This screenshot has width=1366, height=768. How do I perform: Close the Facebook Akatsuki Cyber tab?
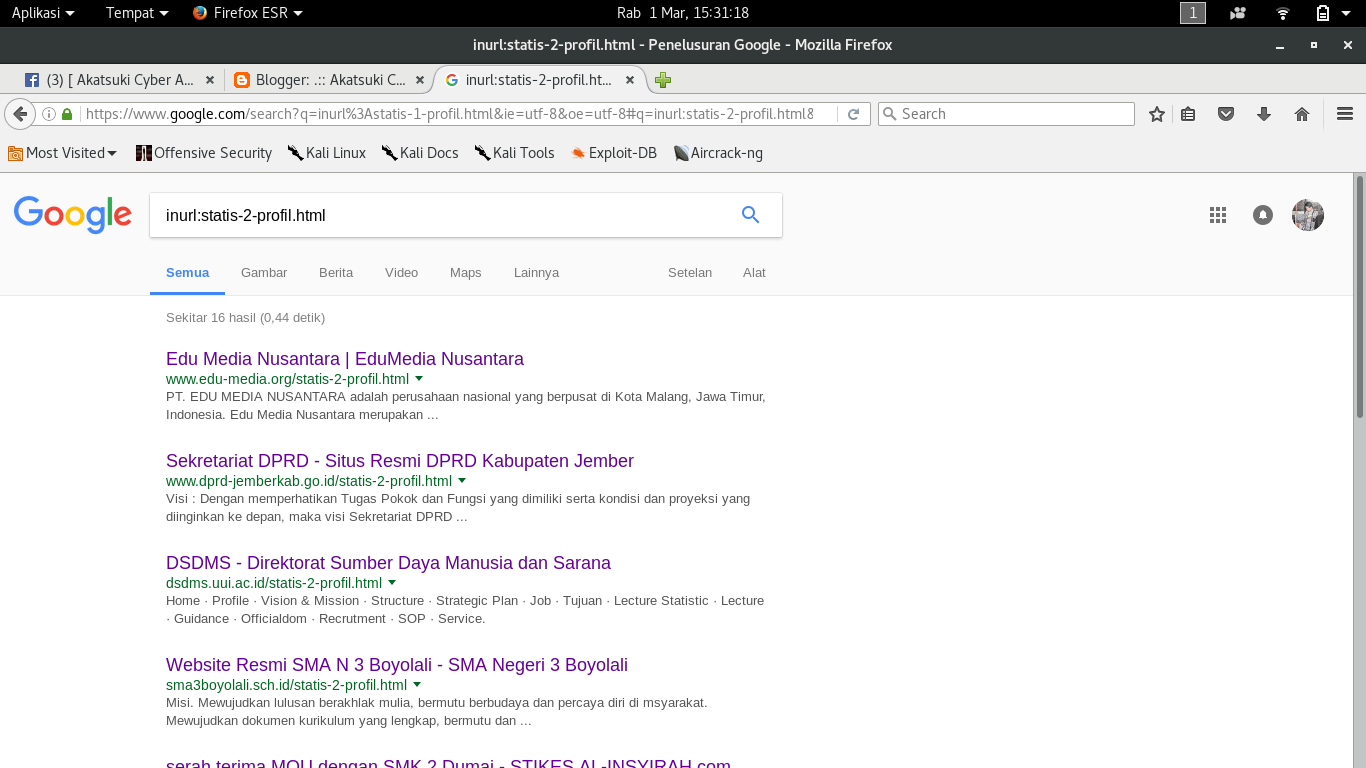pos(209,80)
